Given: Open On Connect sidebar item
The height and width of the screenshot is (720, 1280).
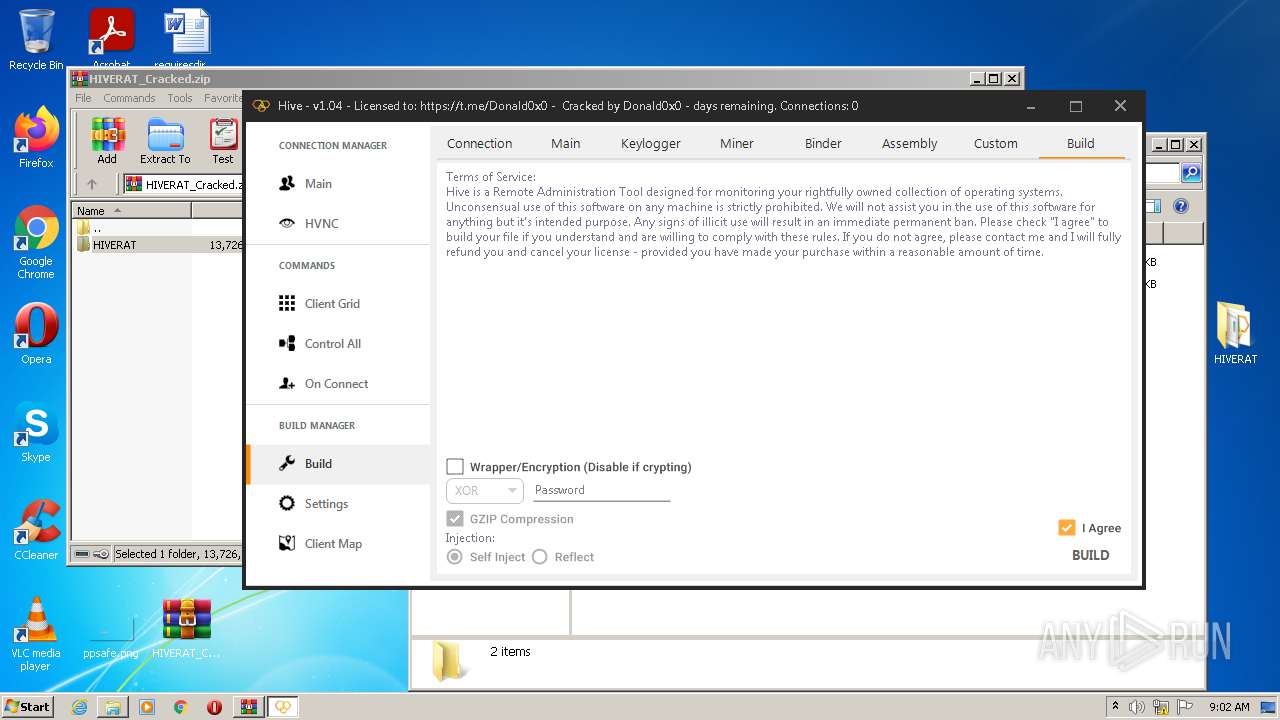Looking at the screenshot, I should point(338,383).
